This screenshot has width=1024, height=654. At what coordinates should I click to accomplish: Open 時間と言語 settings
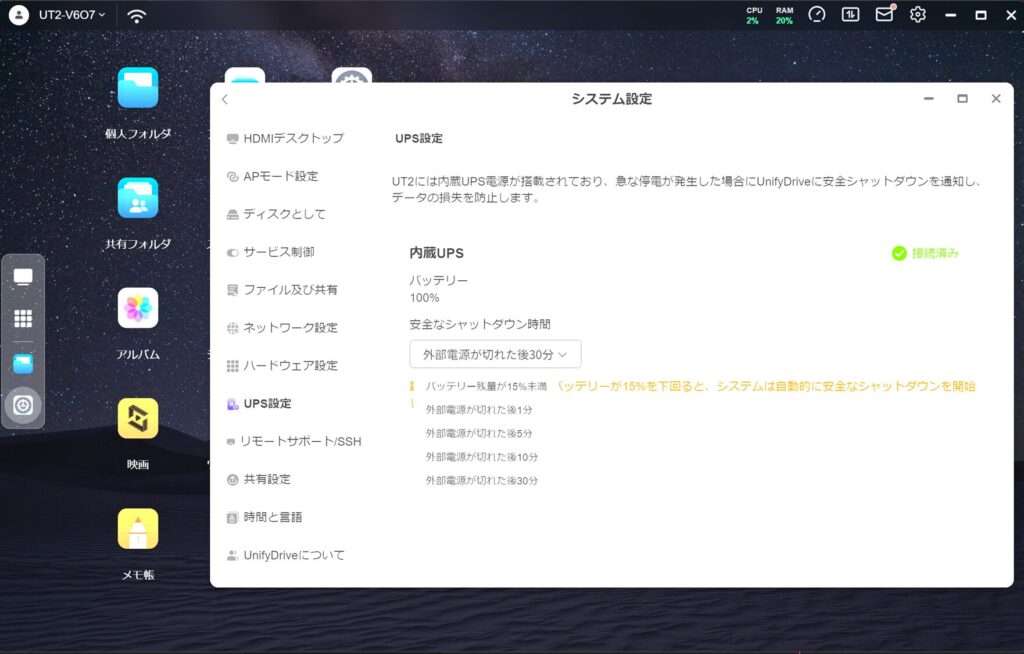(264, 517)
